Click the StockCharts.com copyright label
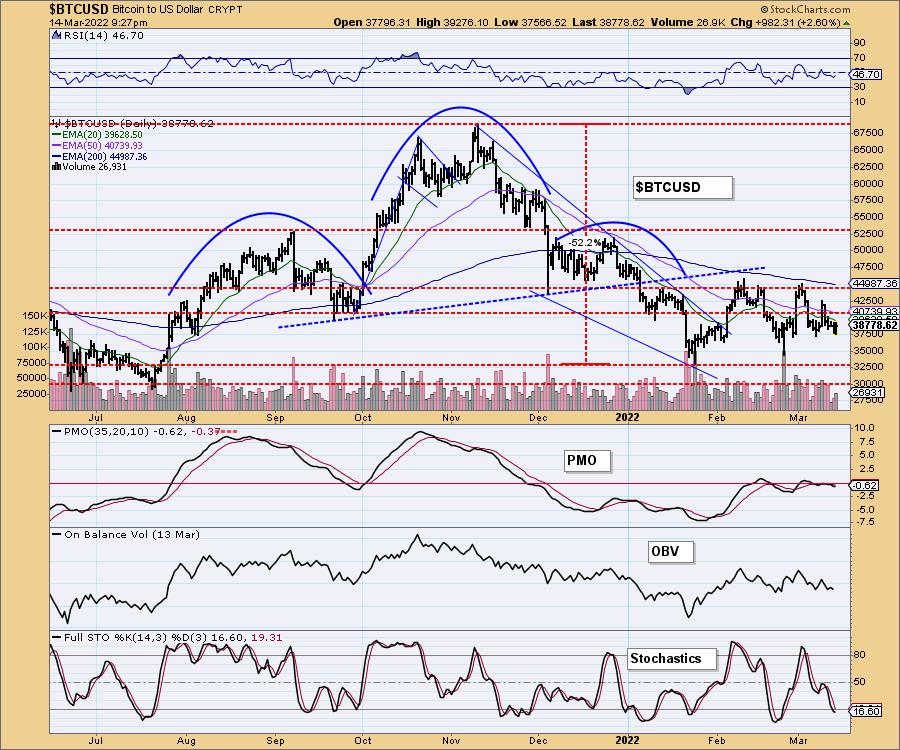 pos(805,9)
